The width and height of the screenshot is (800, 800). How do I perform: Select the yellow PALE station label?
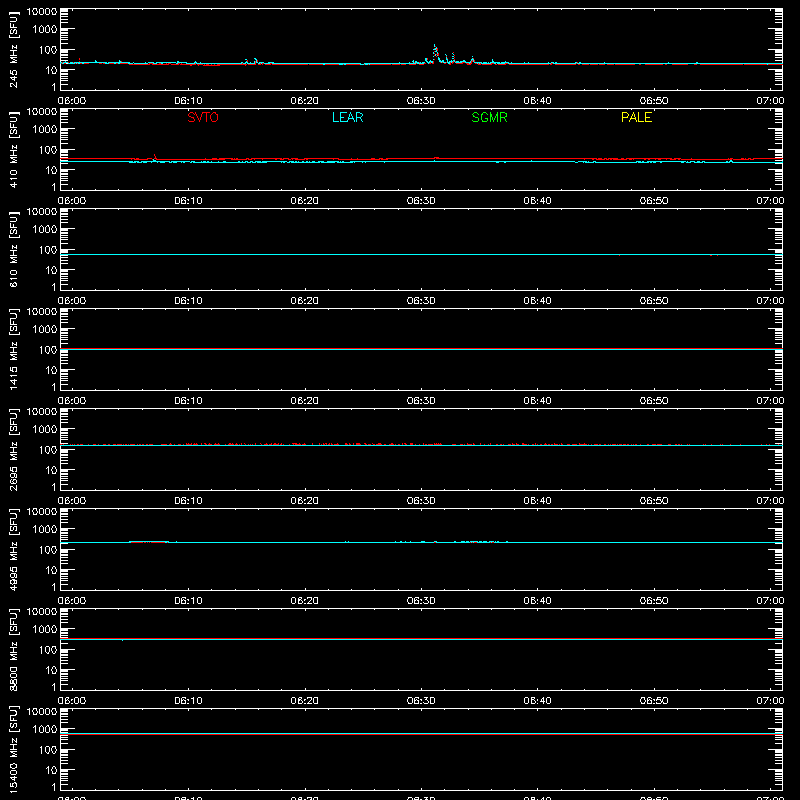click(636, 117)
